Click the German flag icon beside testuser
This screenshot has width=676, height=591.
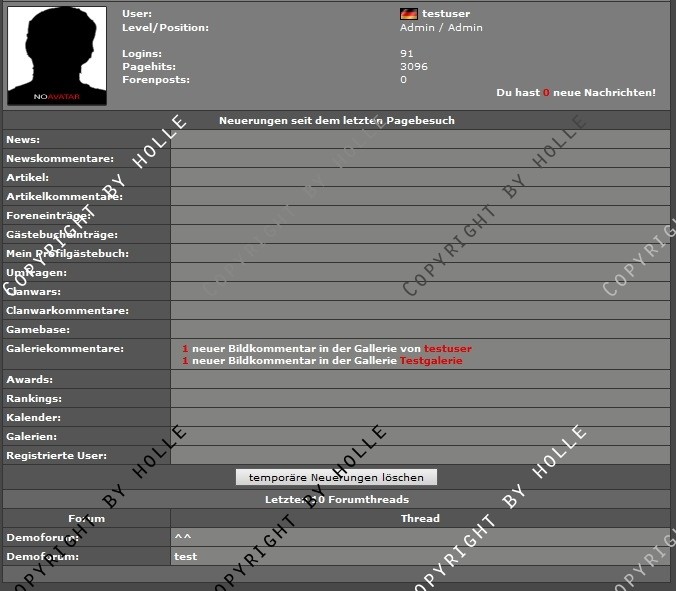(x=408, y=14)
